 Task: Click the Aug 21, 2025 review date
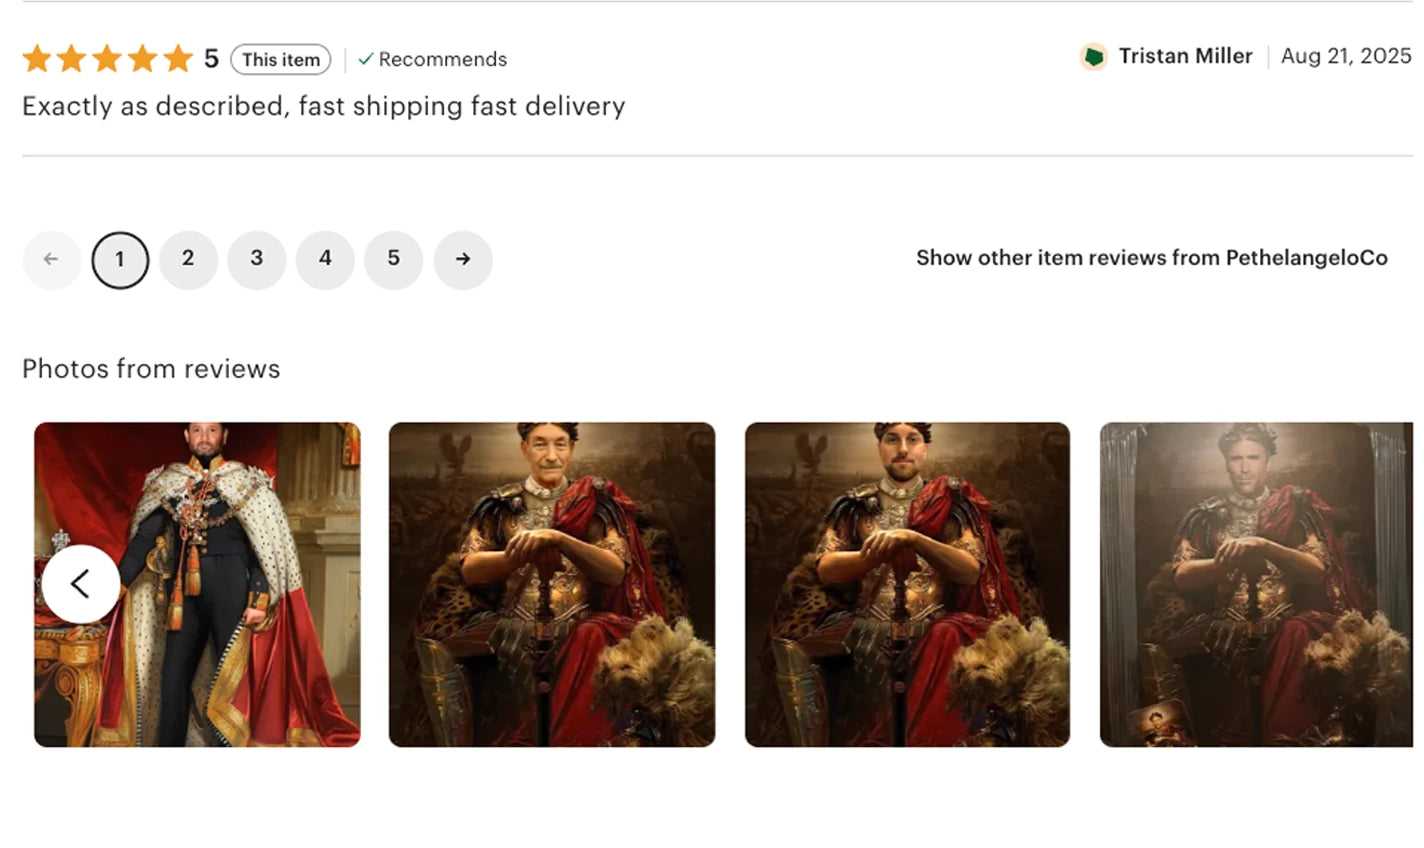pos(1346,56)
